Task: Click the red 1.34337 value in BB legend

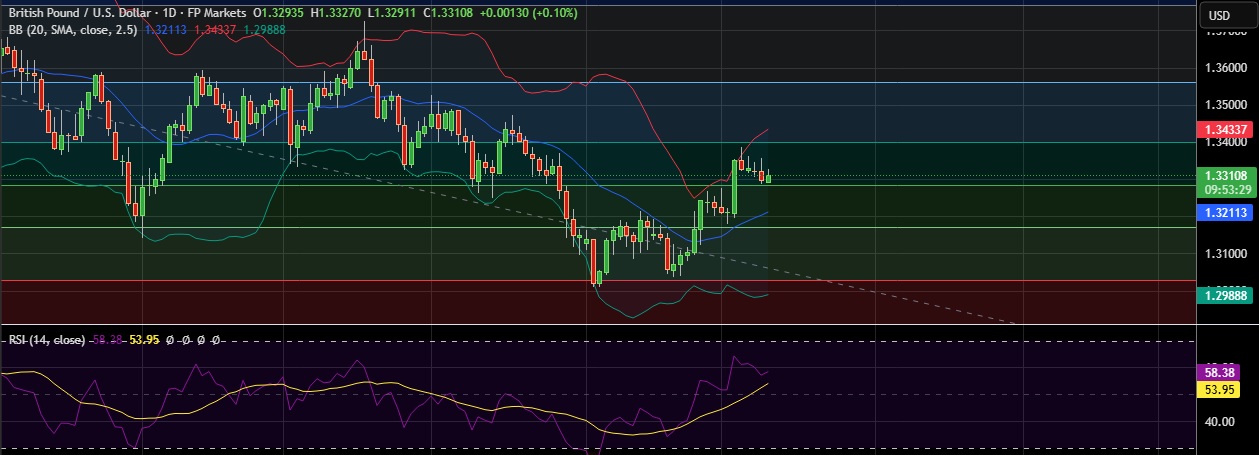Action: (x=211, y=29)
